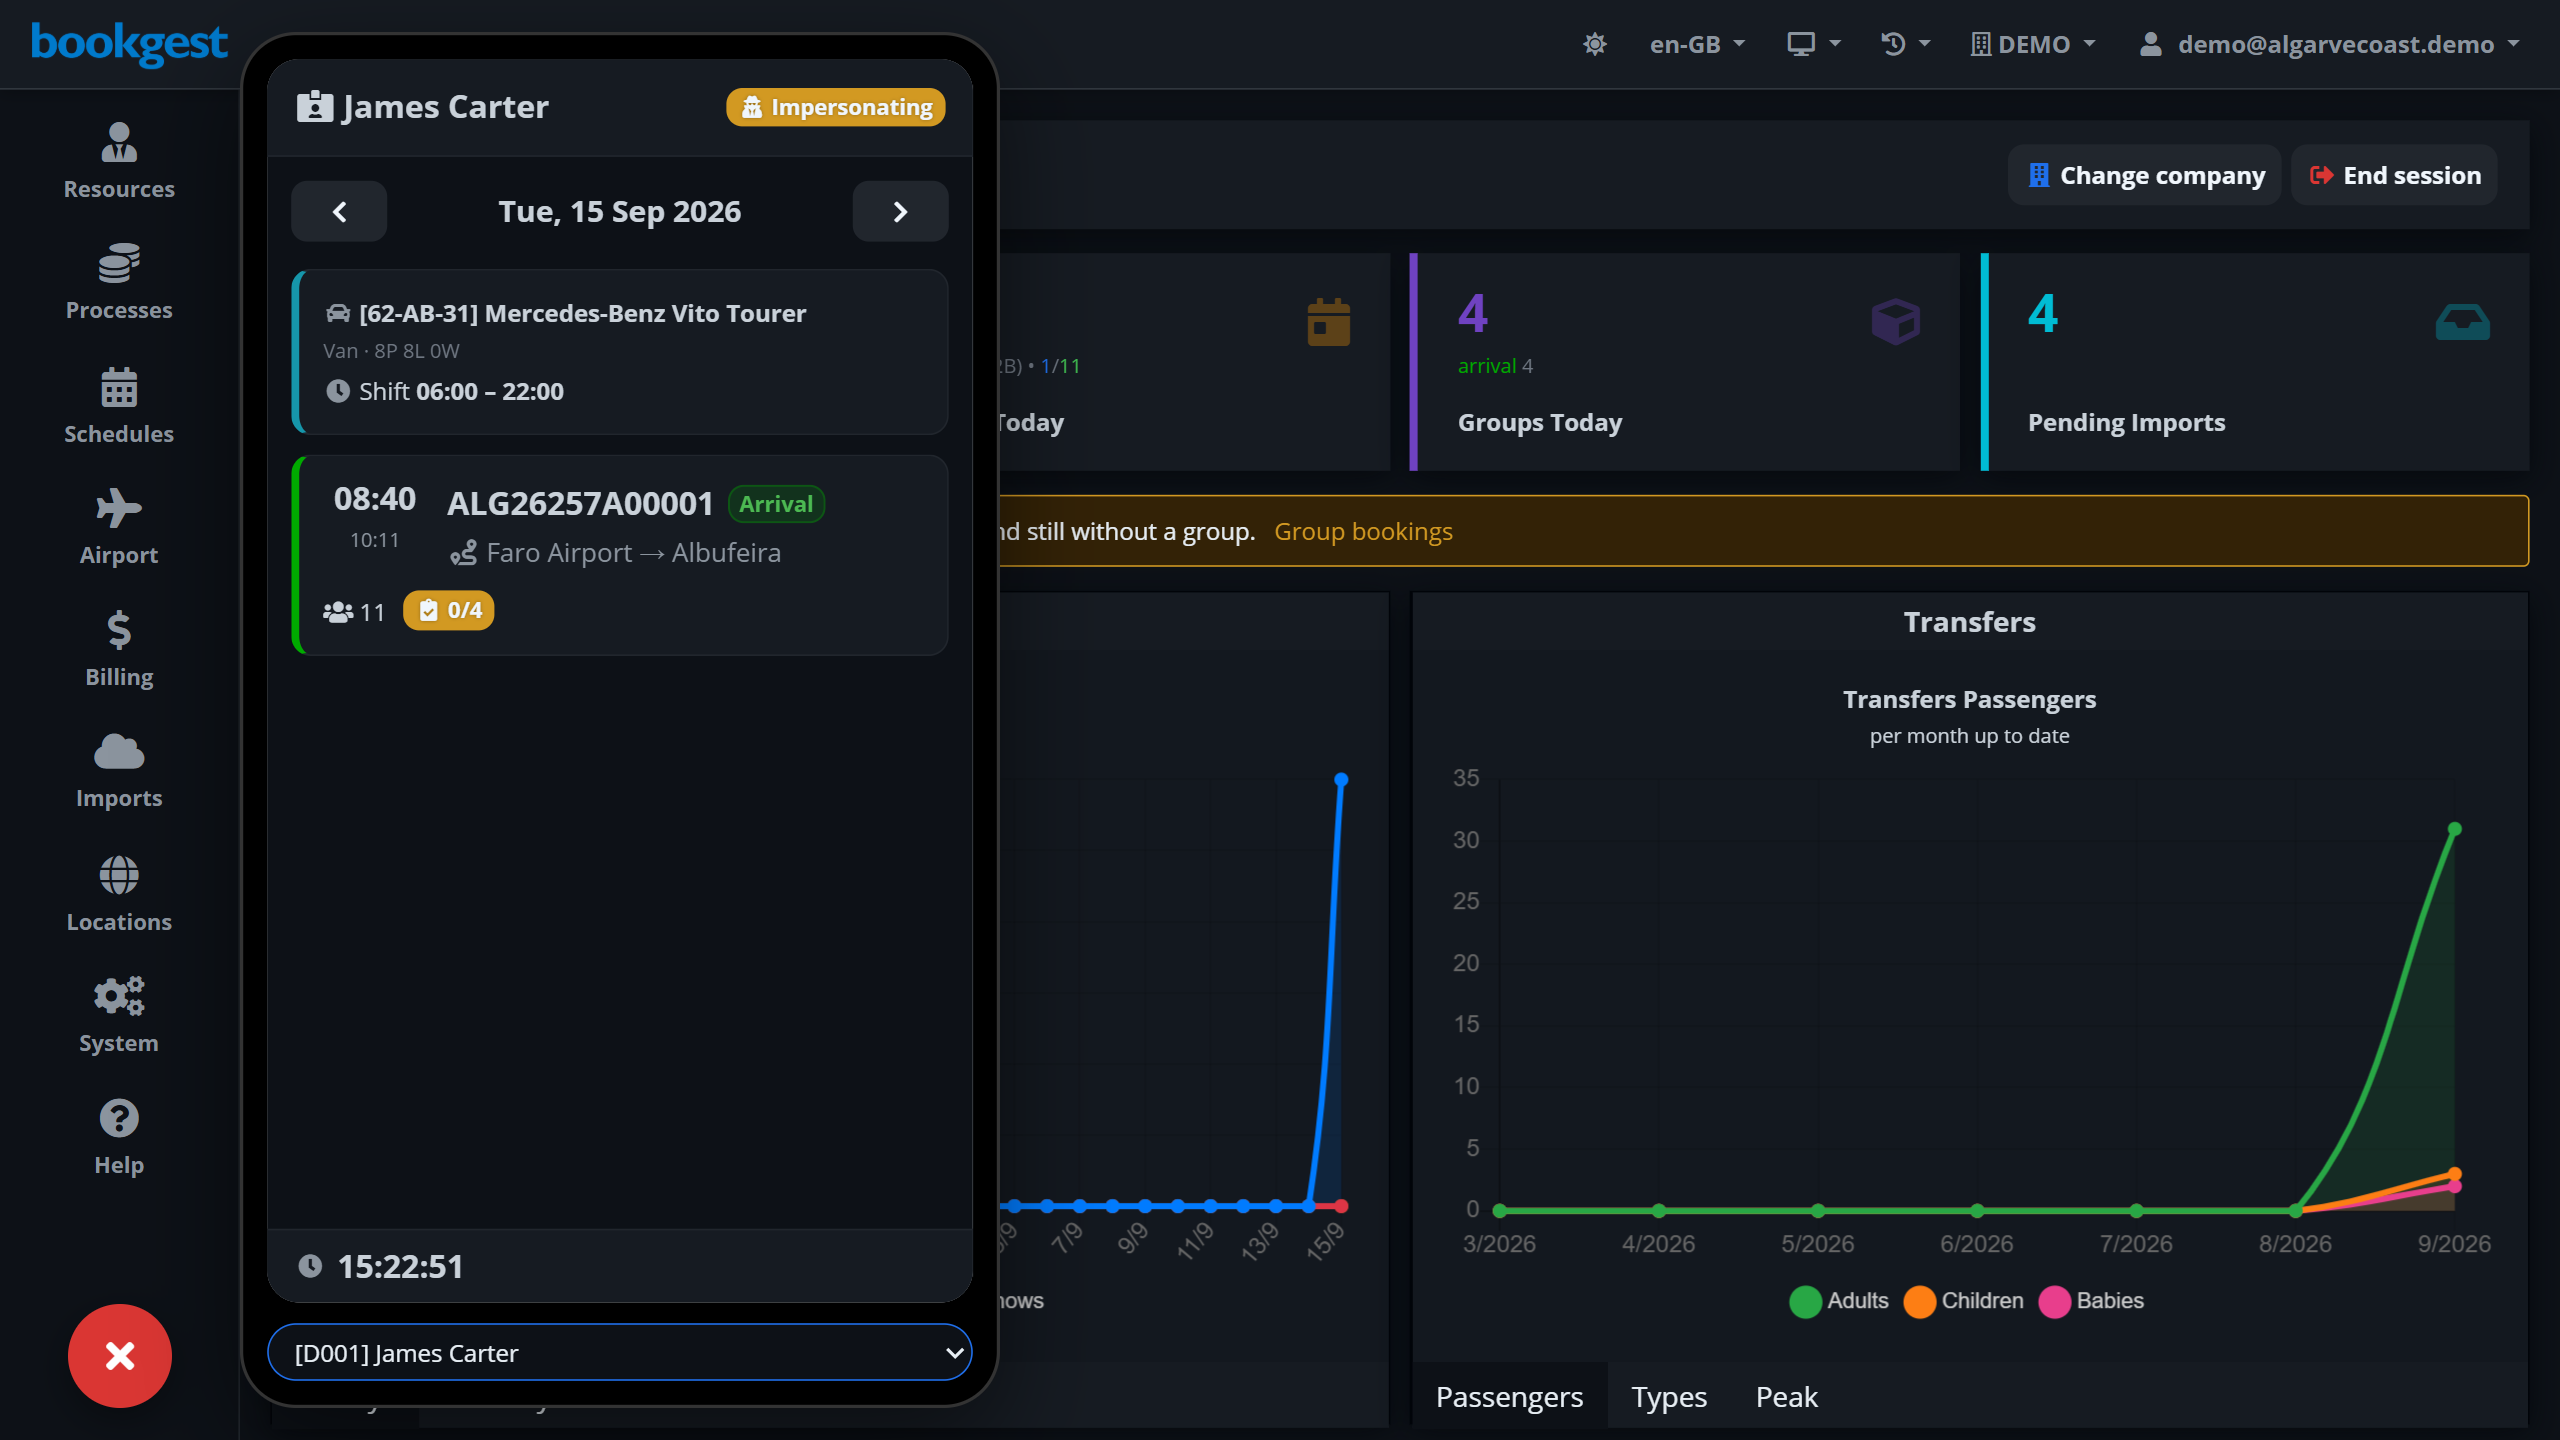Toggle the Babies legend series
The height and width of the screenshot is (1440, 2560).
(2091, 1301)
